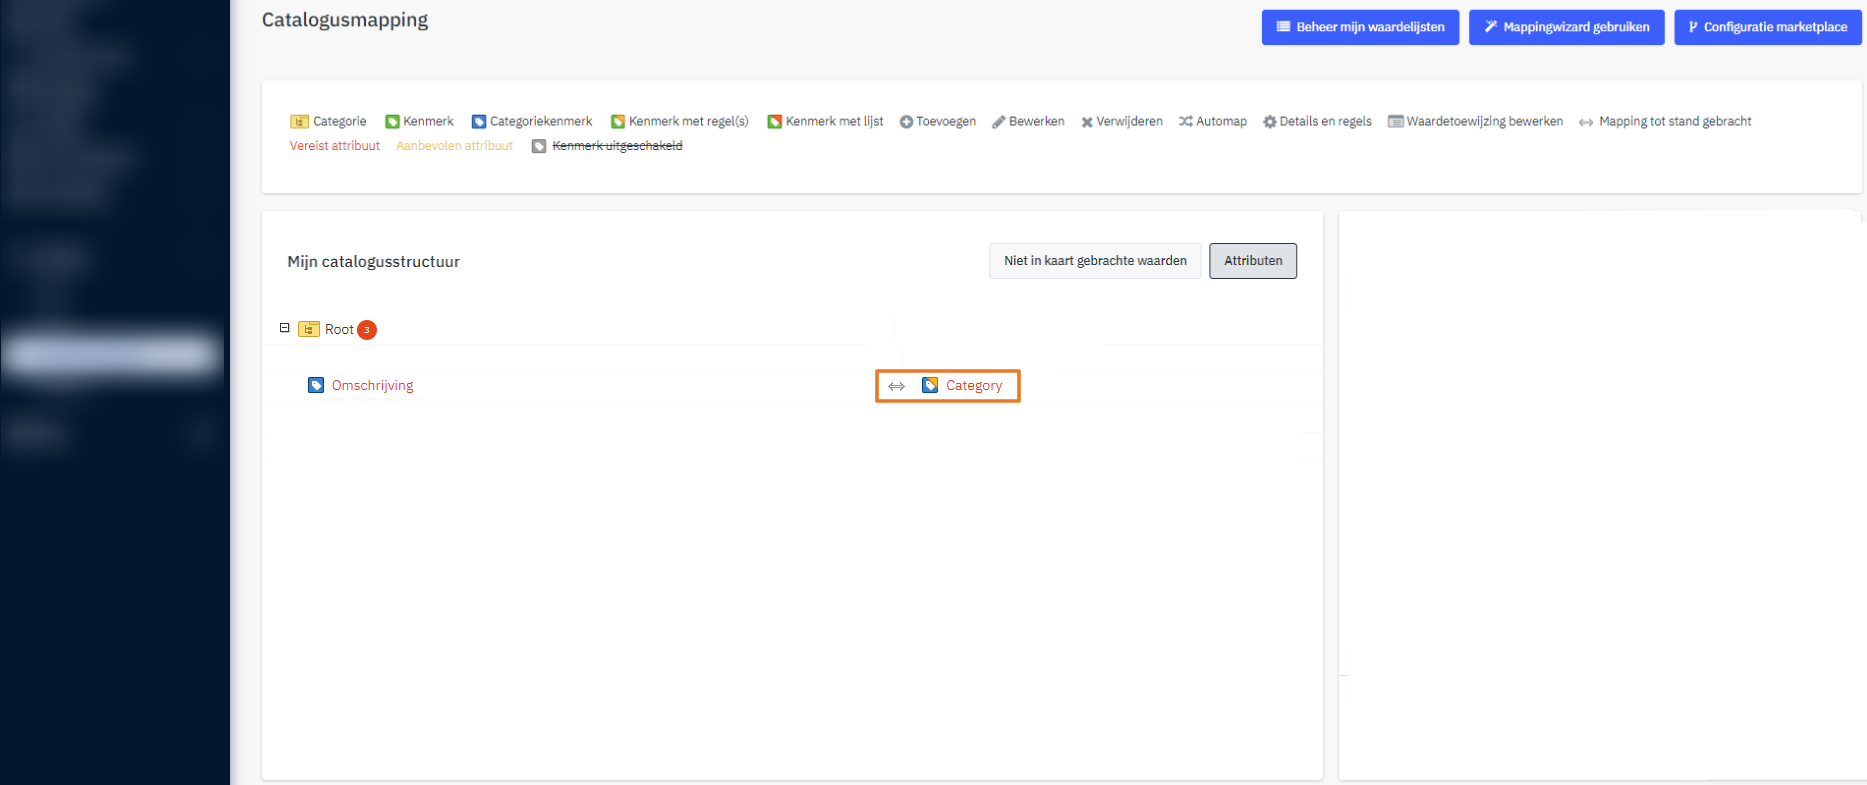
Task: Click the yellow Categorie folder icon in legend
Action: click(299, 122)
